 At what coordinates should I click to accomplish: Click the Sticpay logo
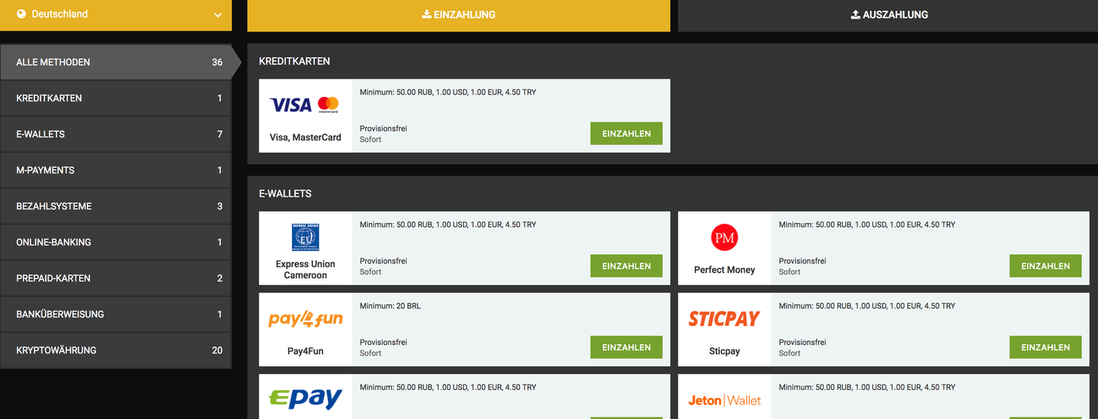pos(724,320)
